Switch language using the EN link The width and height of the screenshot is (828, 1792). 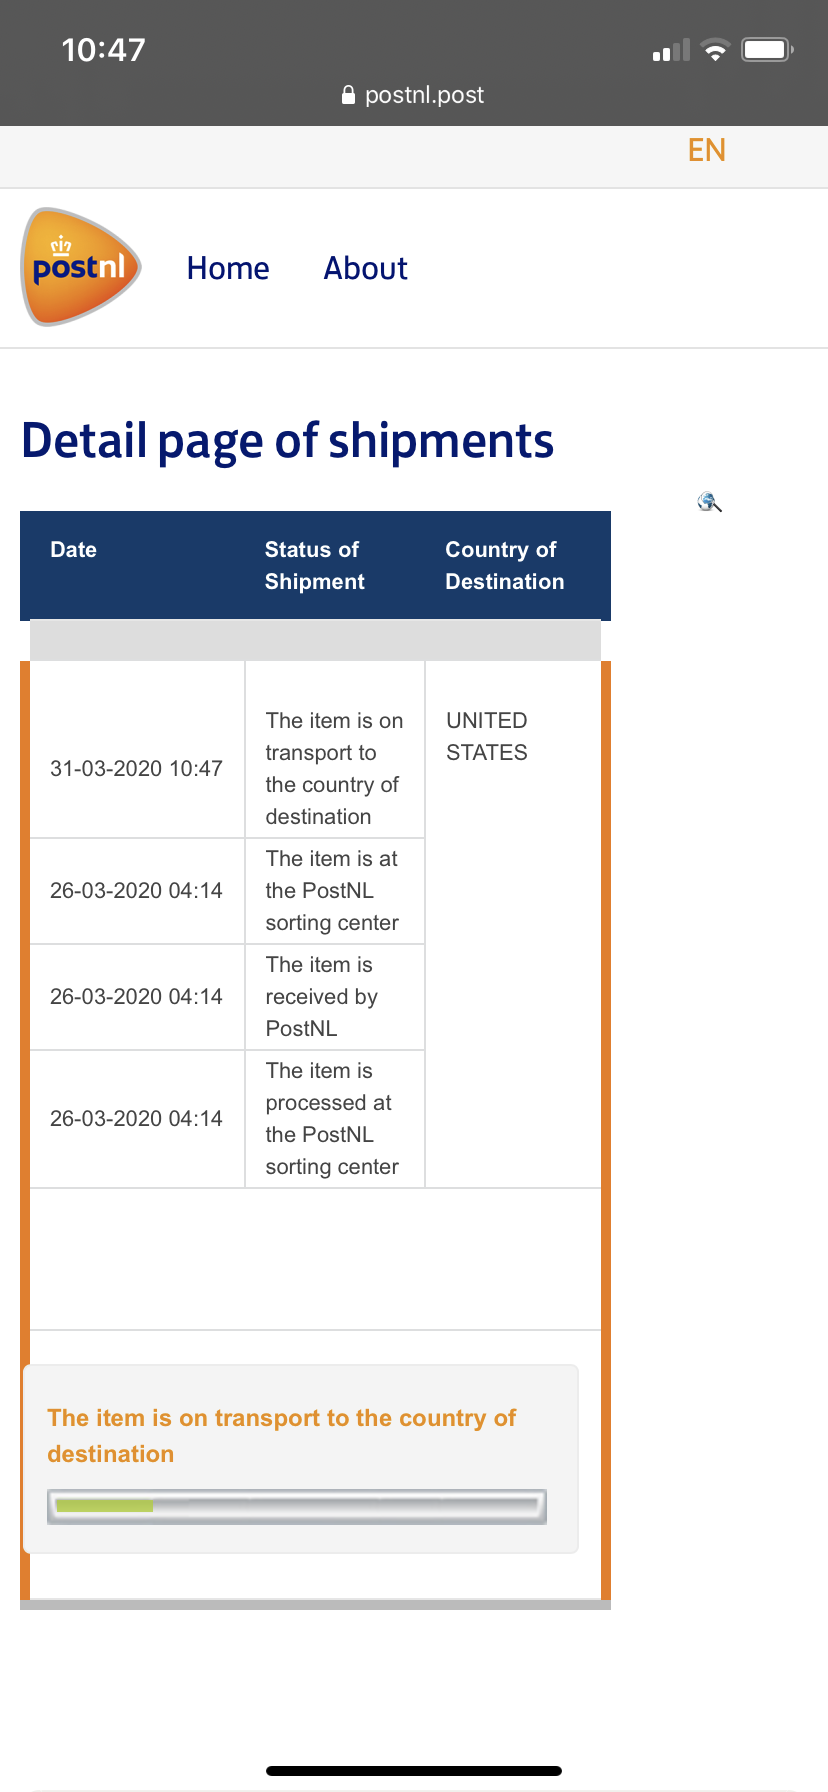[706, 150]
